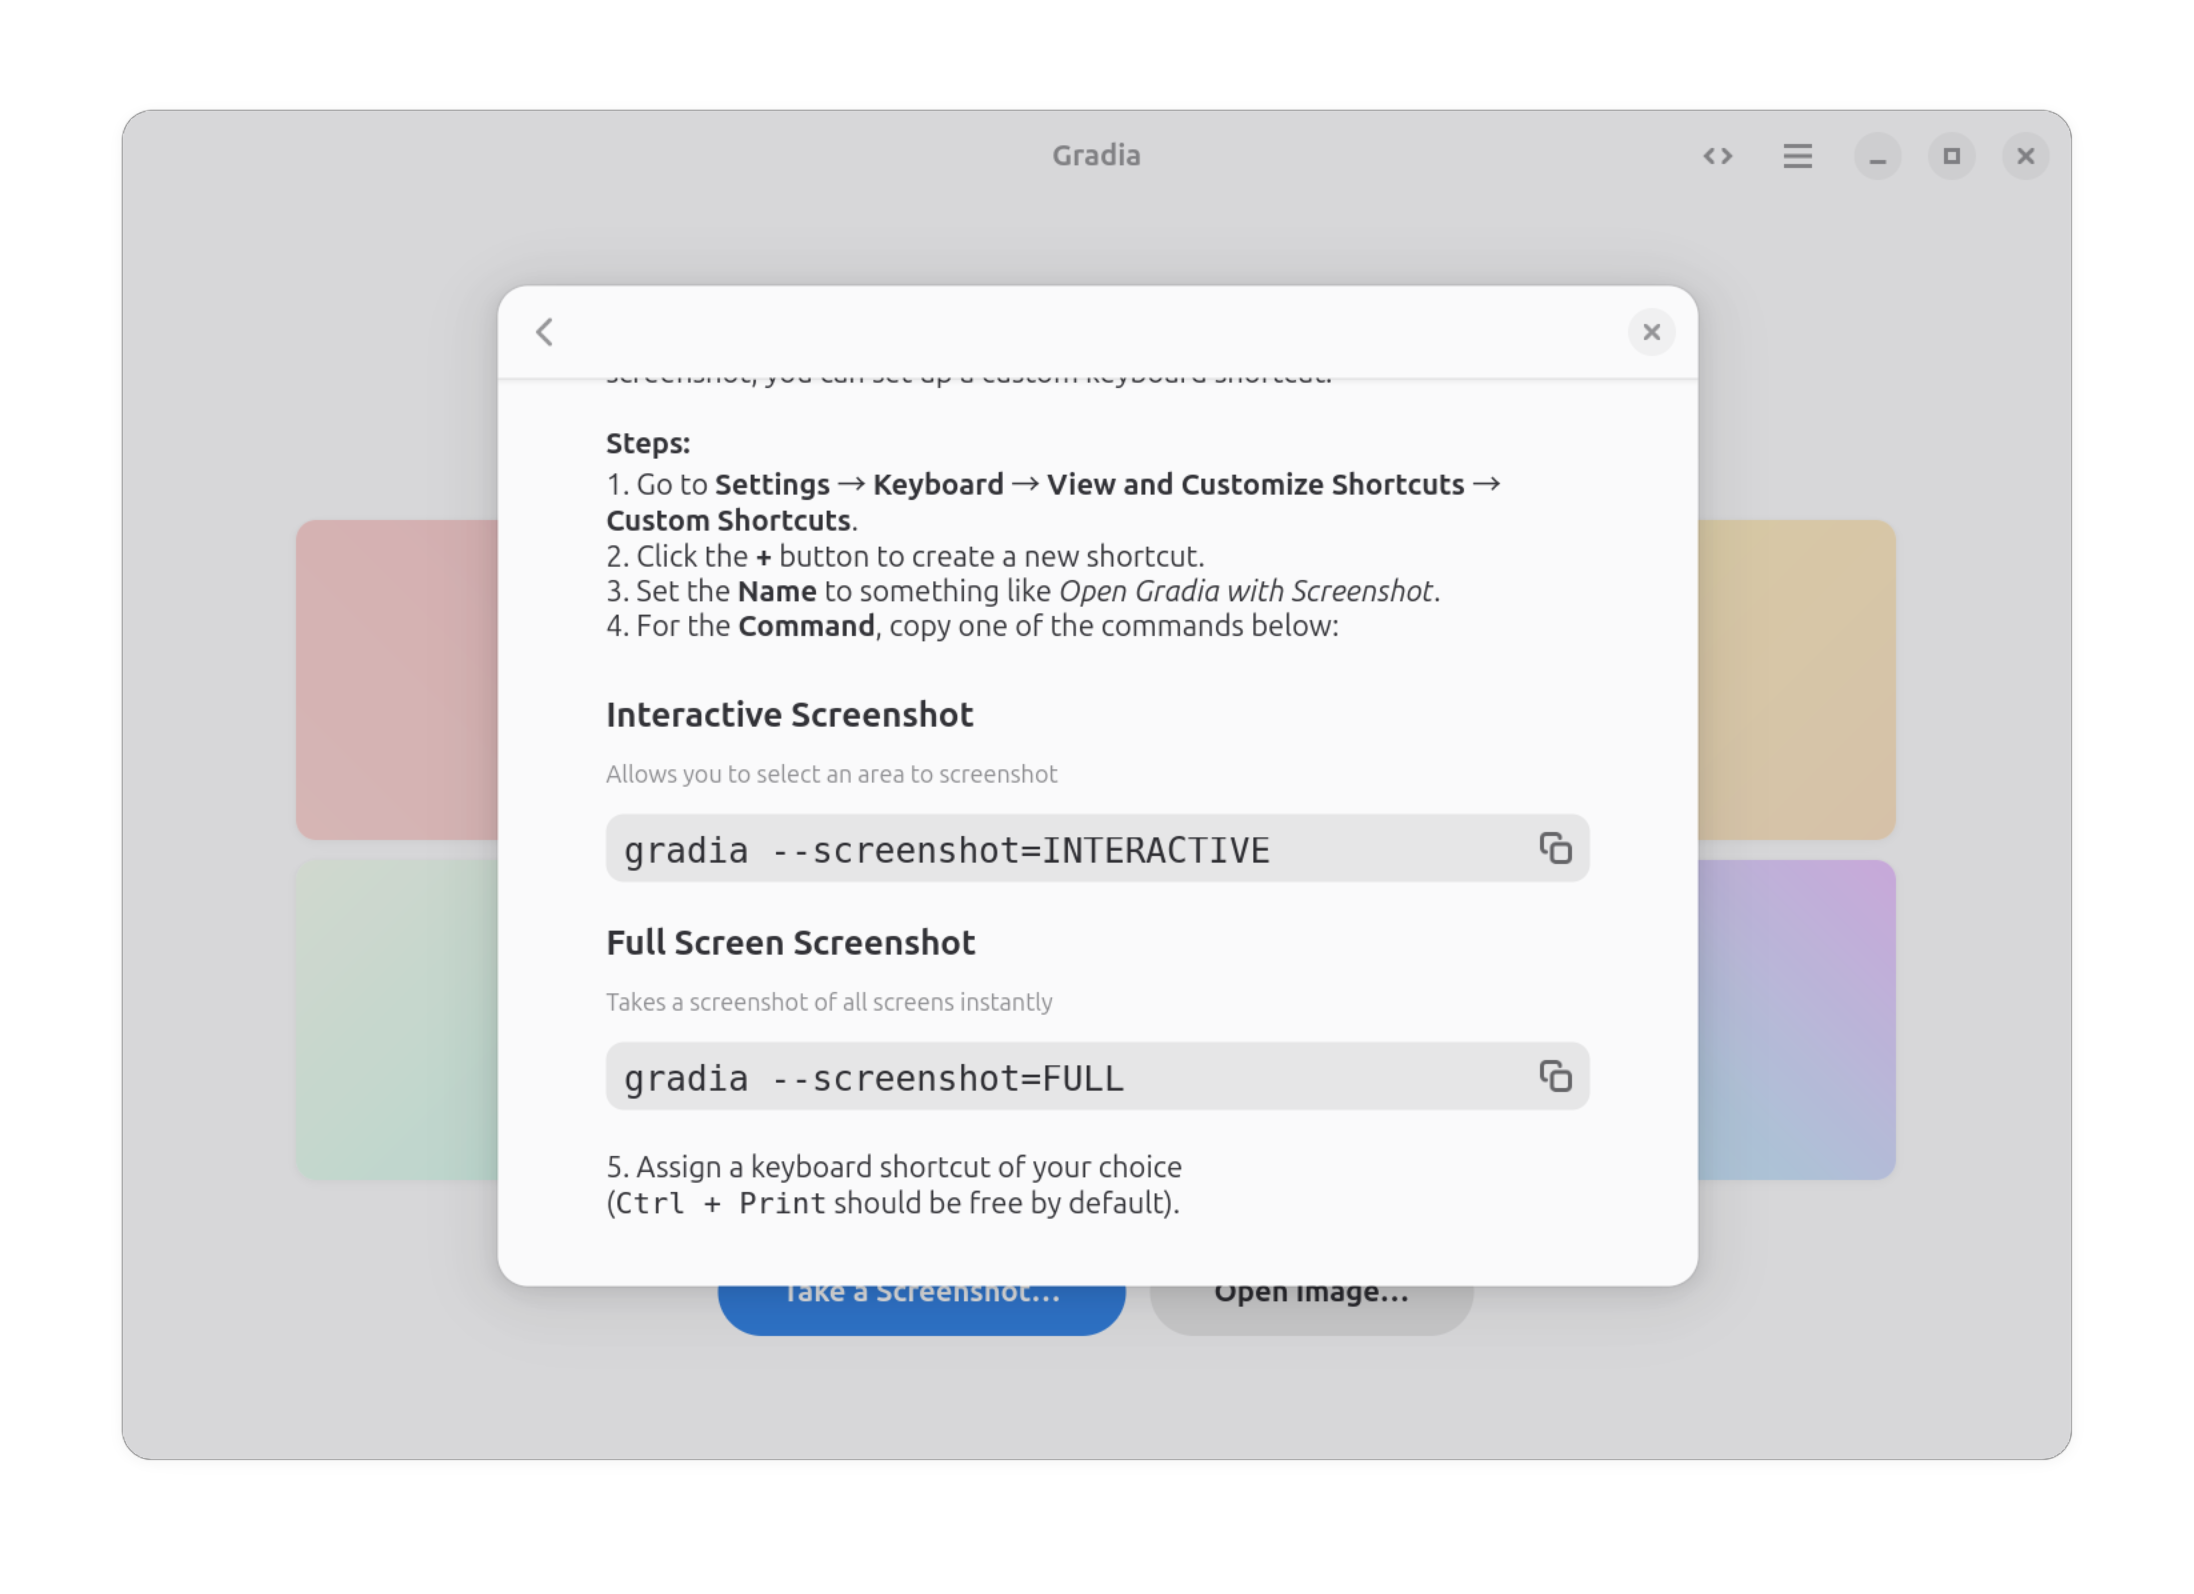The width and height of the screenshot is (2194, 1594).
Task: Click the 'Ctrl + Print' key hint
Action: 720,1203
